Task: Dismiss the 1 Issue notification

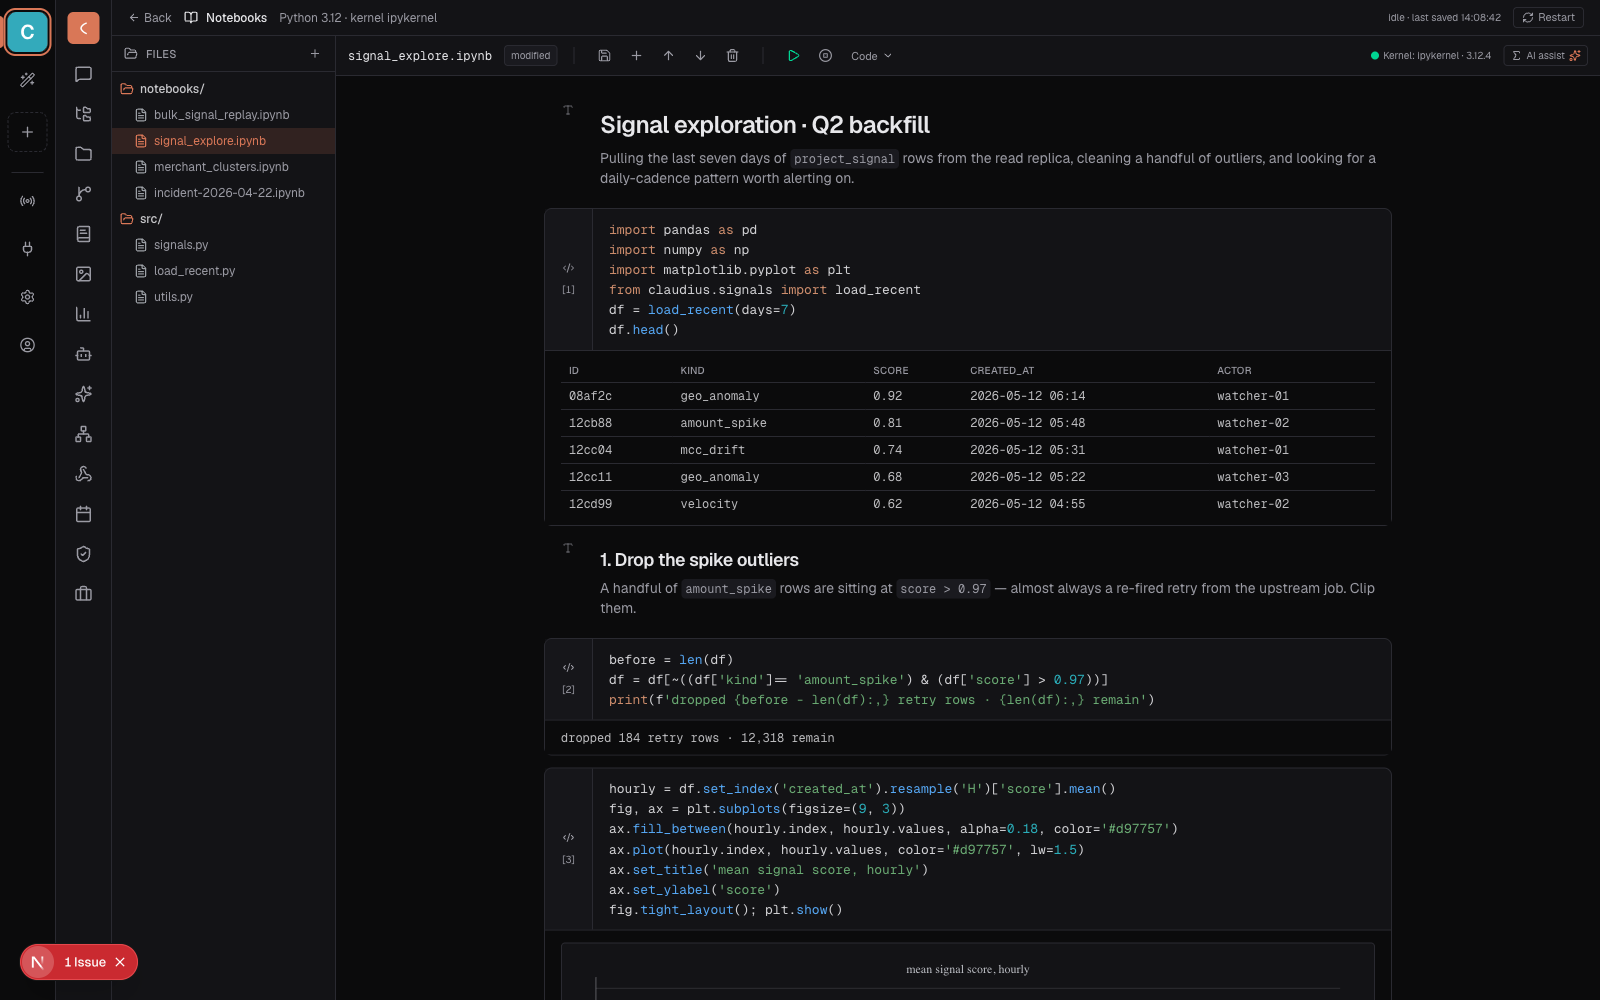Action: tap(120, 962)
